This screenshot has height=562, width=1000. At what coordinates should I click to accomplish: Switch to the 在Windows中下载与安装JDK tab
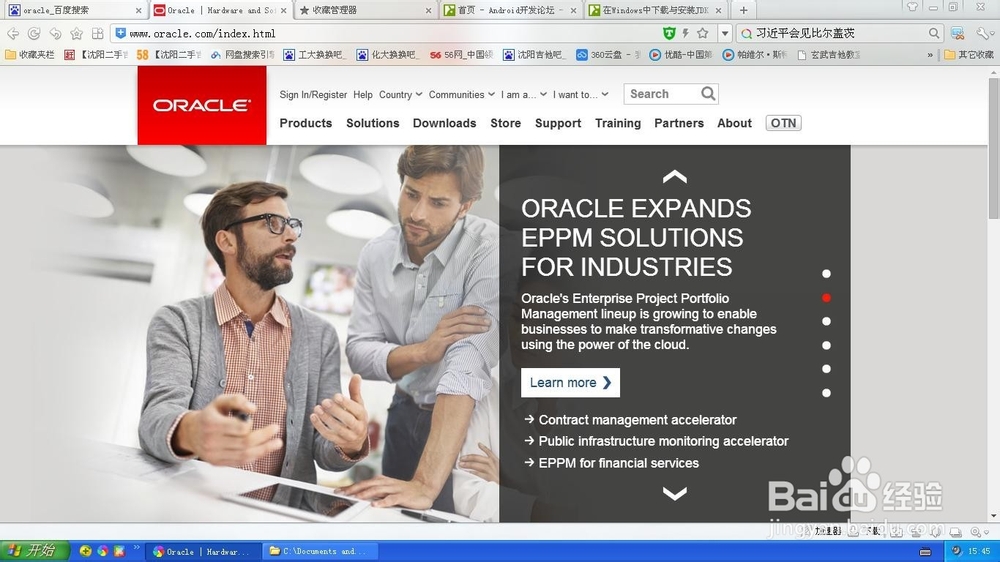656,10
